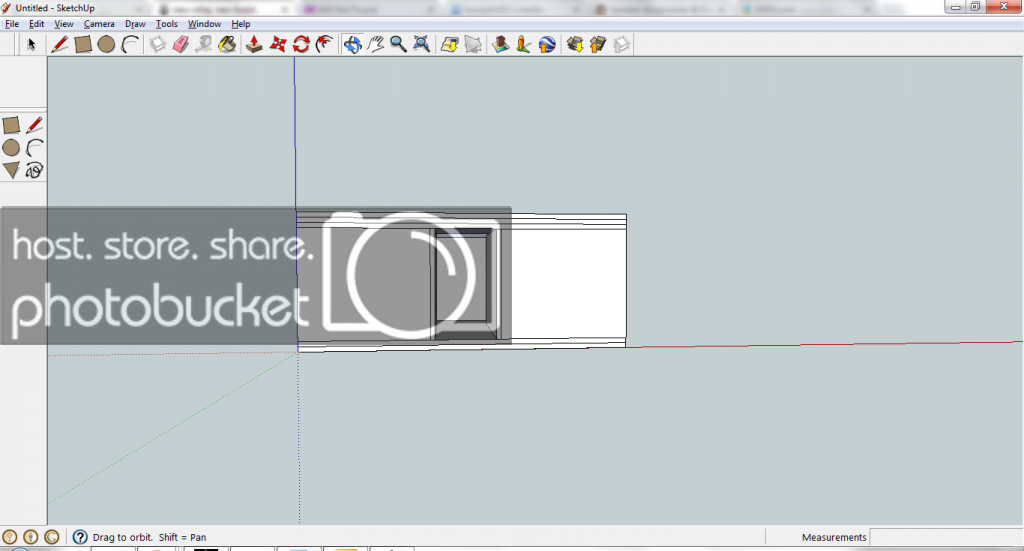The image size is (1024, 551).
Task: Activate the Move tool with red arrows
Action: [278, 44]
